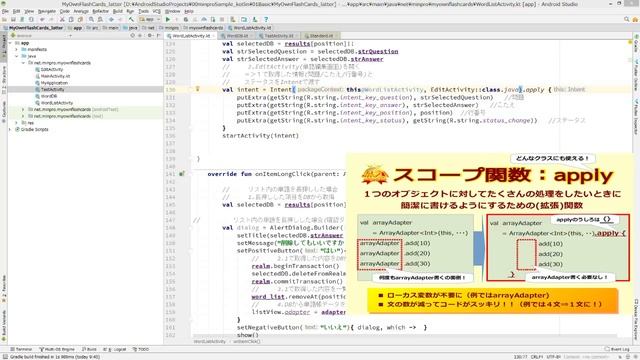Screen dimensions: 640x360
Task: Open the Build menu
Action: coord(118,11)
